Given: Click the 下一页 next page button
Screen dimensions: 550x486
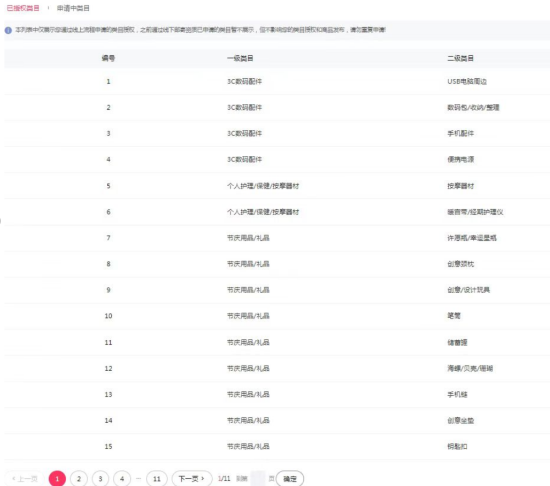Looking at the screenshot, I should (x=192, y=479).
